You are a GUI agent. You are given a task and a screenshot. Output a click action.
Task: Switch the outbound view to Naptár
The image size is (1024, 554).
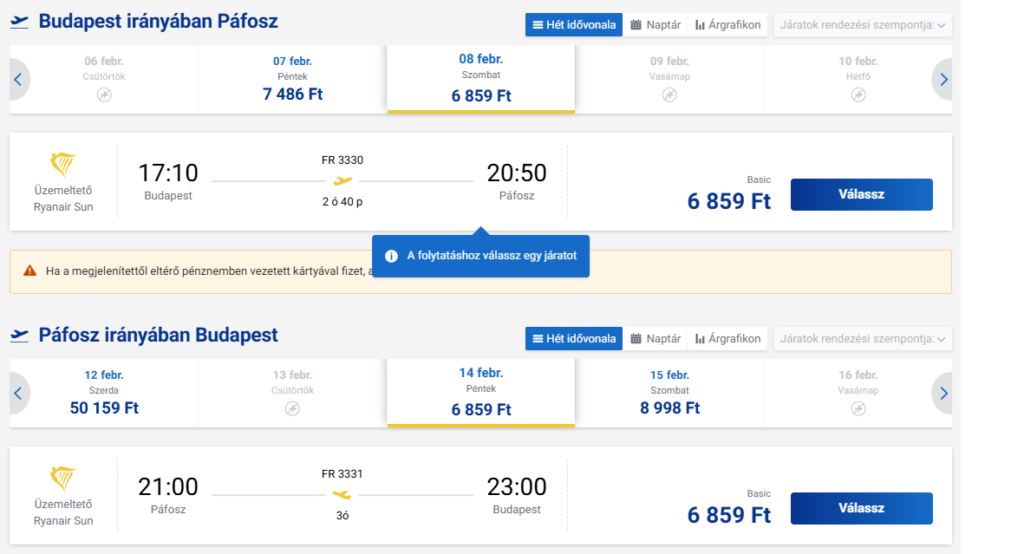[655, 24]
